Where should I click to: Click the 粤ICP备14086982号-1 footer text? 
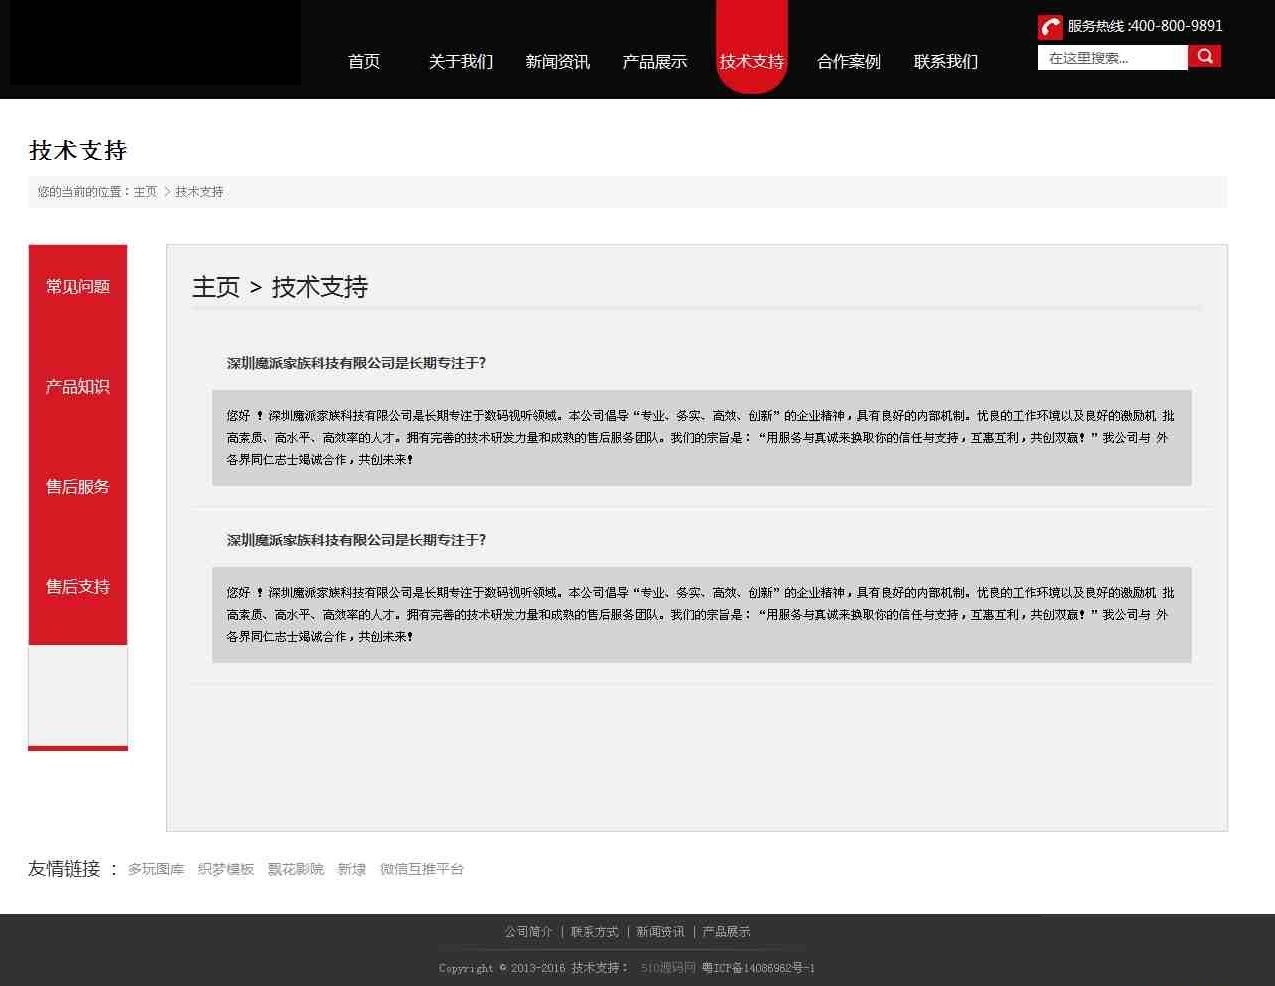tap(758, 968)
